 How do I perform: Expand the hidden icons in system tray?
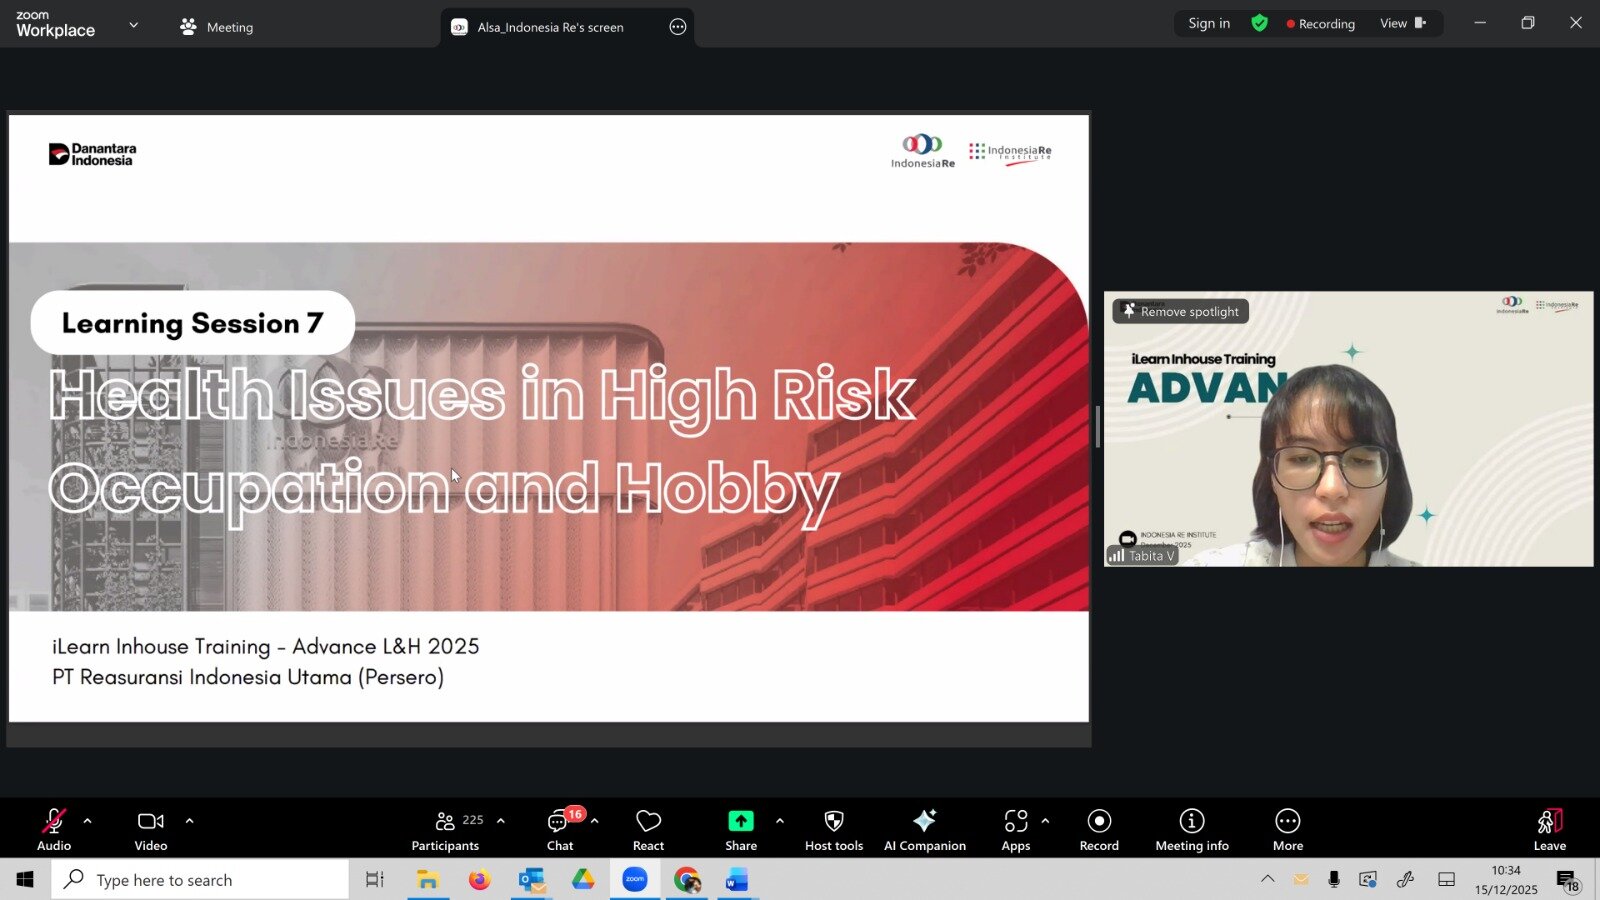[1267, 879]
